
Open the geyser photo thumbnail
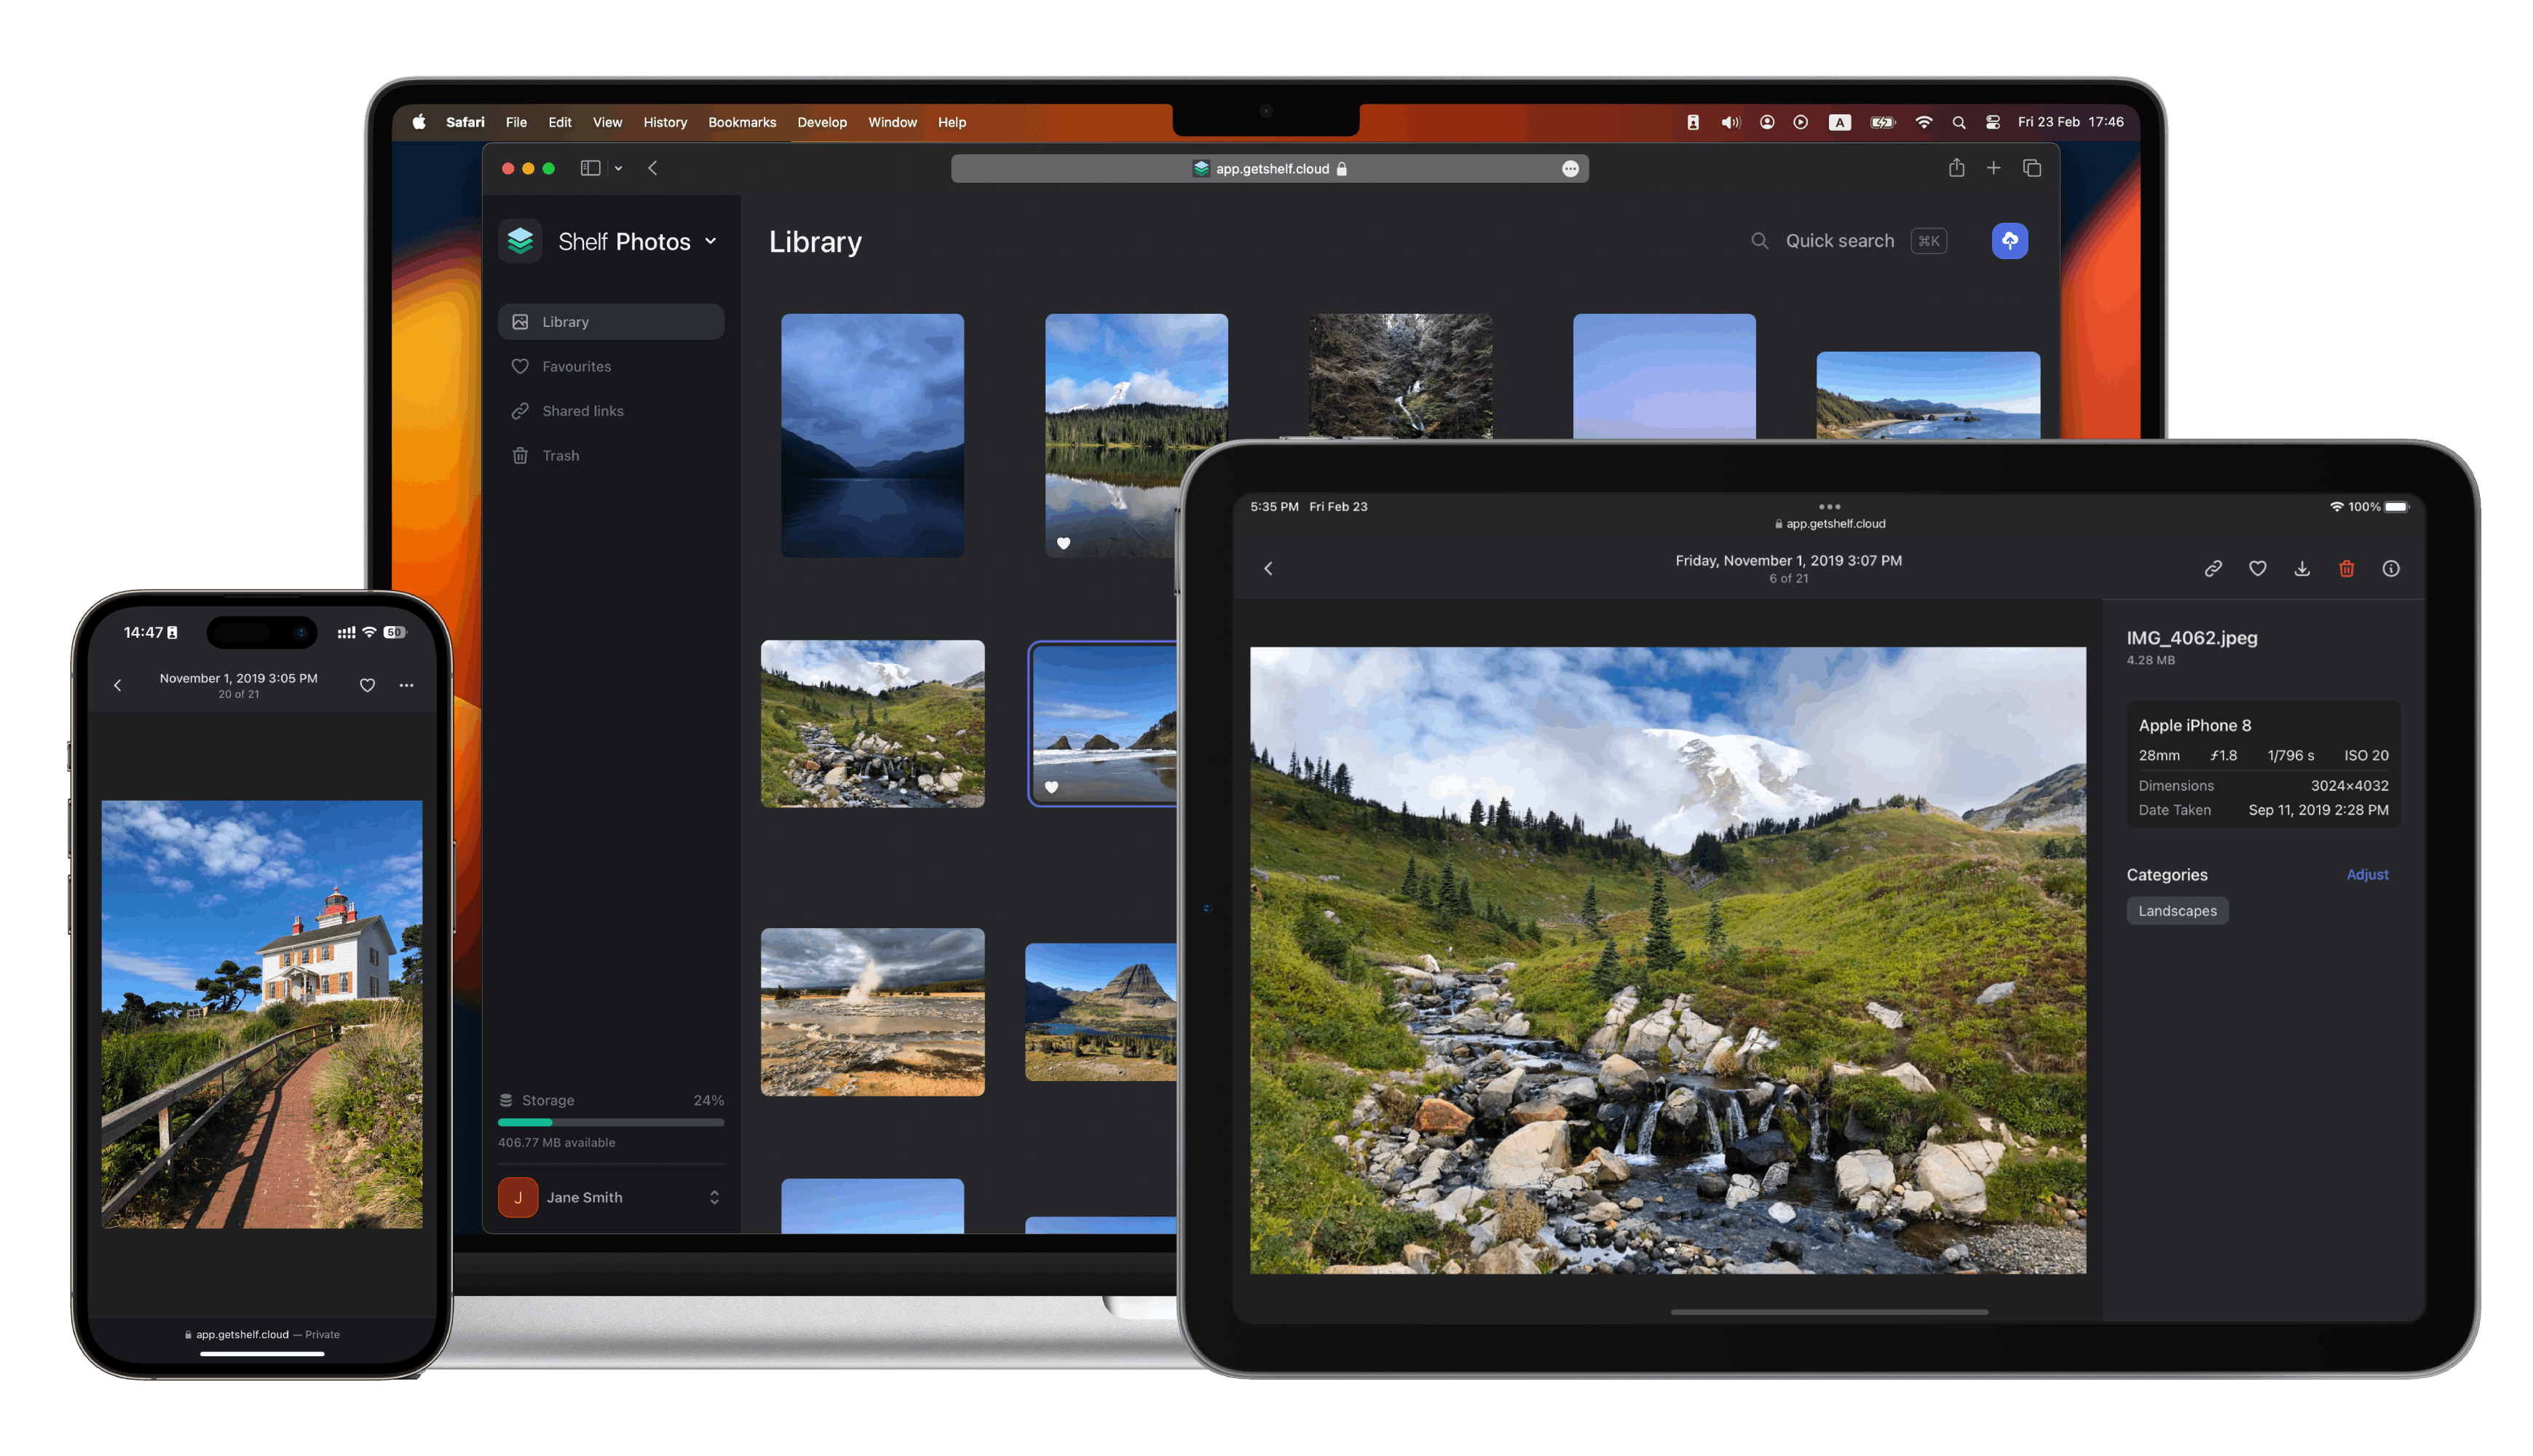tap(872, 1011)
